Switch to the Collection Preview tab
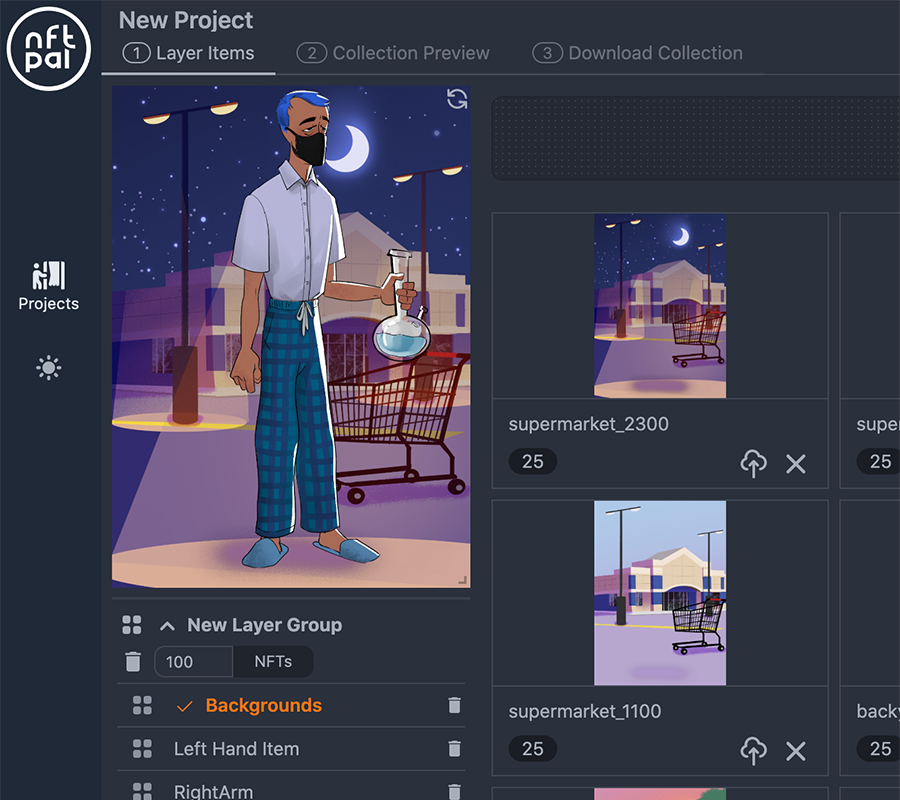 [x=393, y=53]
